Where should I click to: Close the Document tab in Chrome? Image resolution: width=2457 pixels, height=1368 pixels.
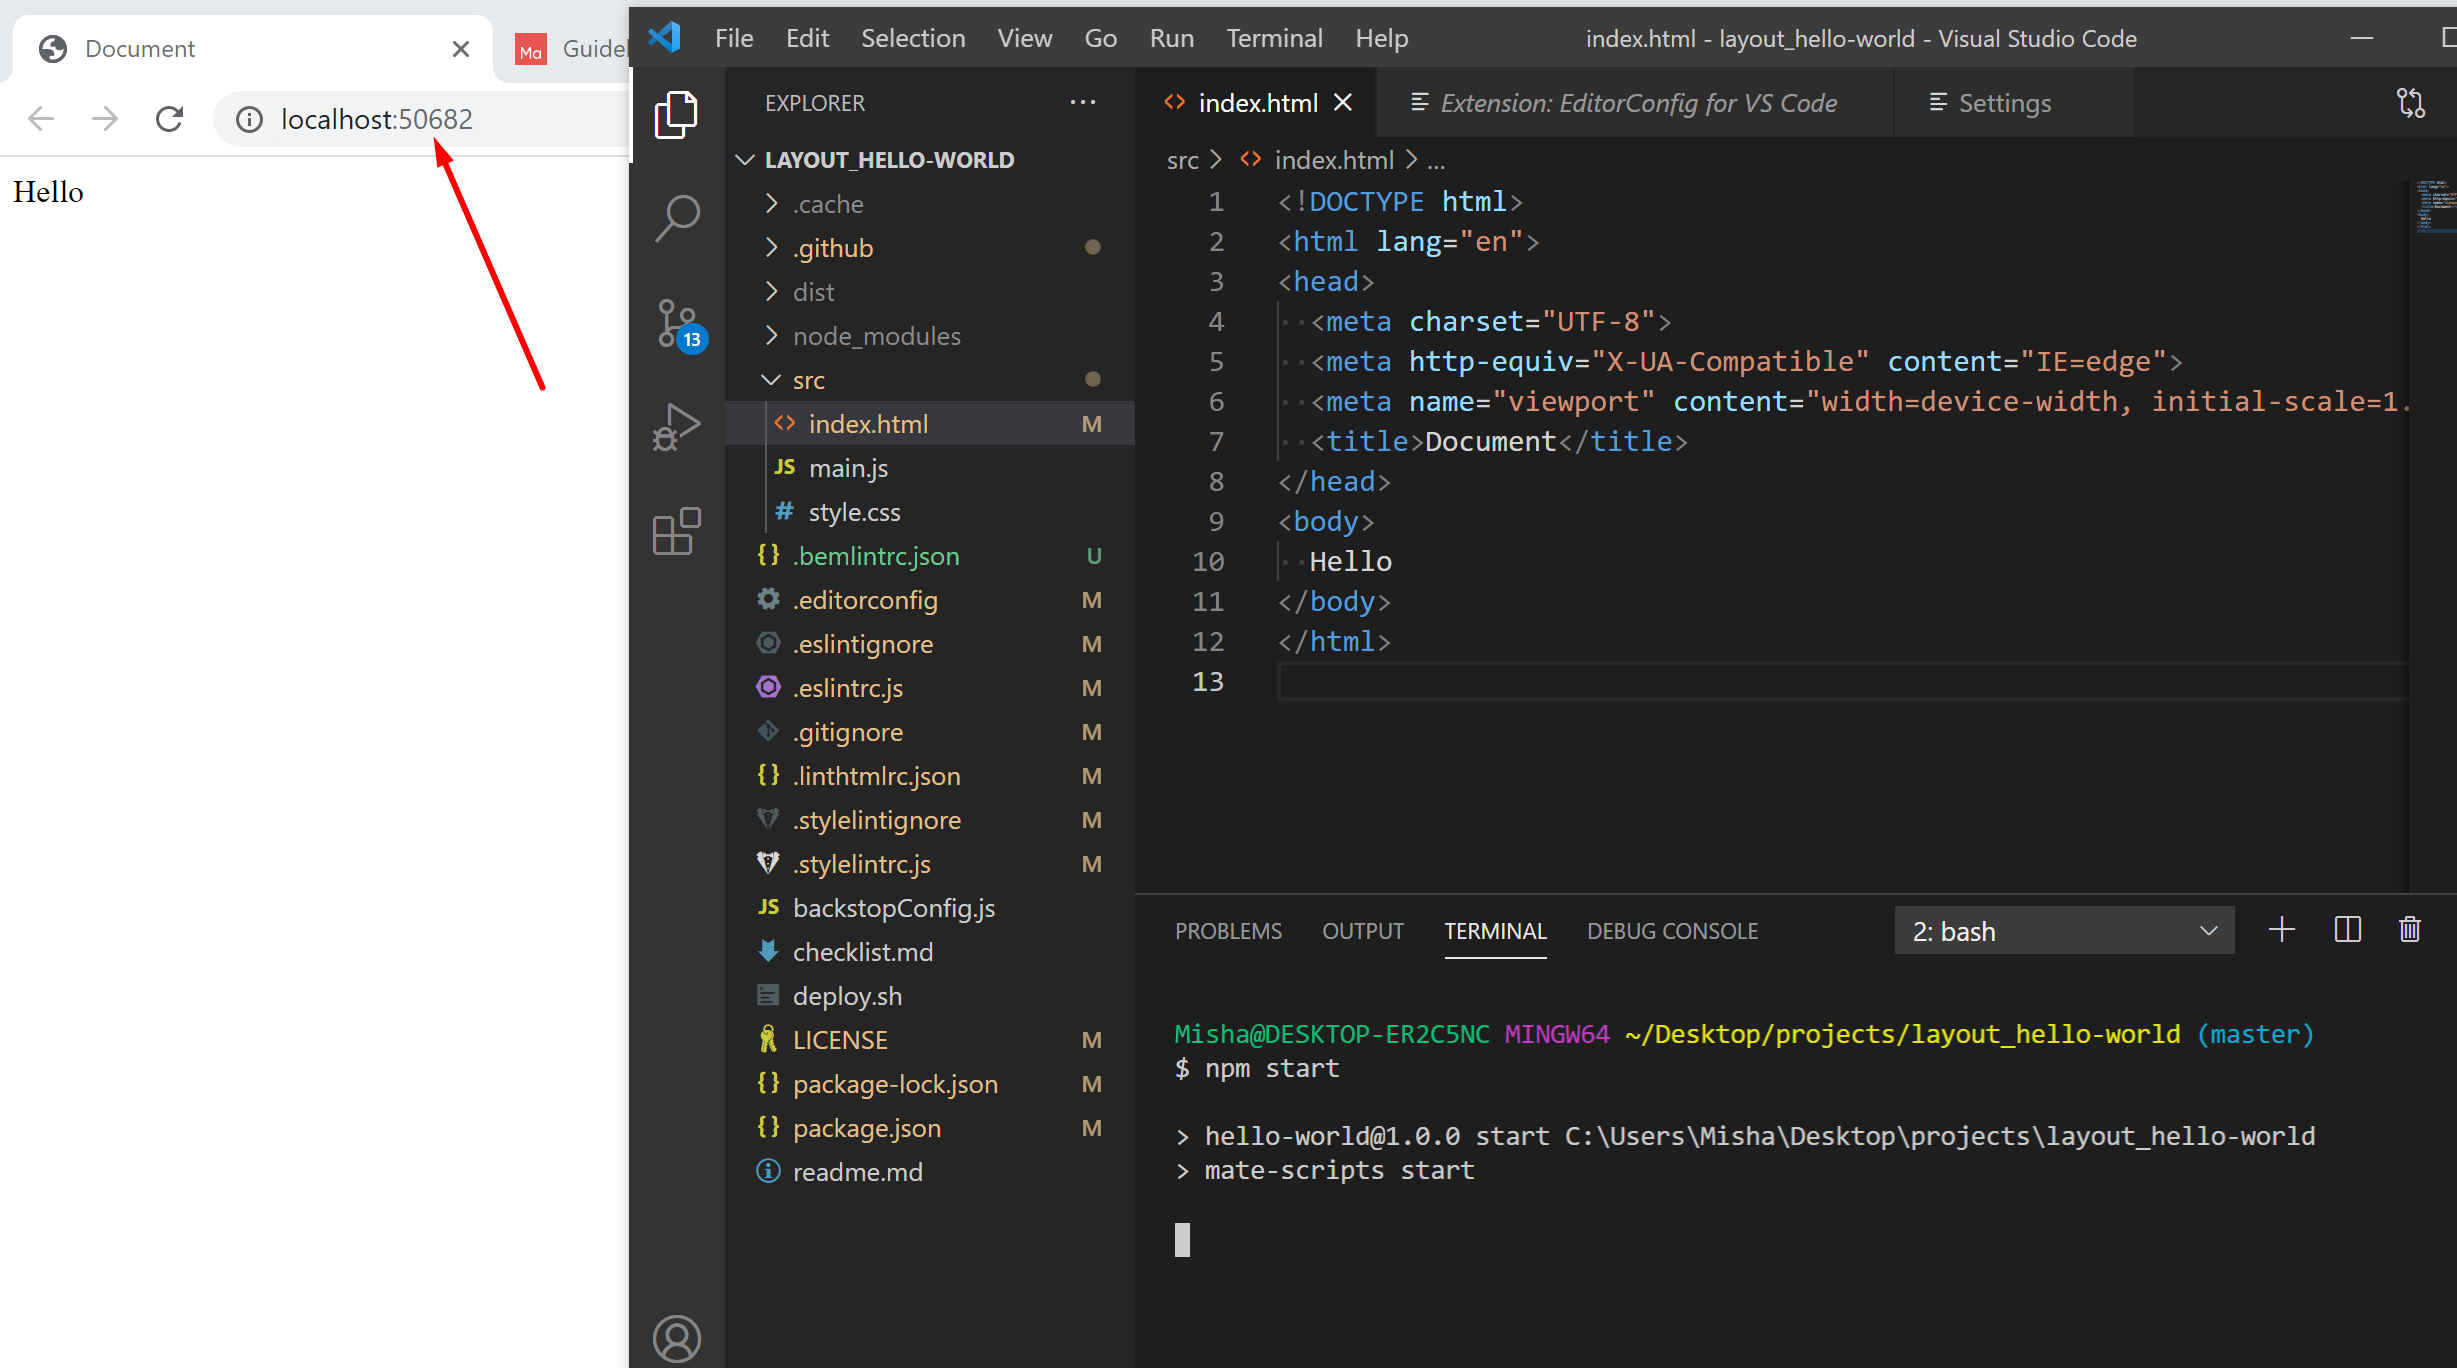pyautogui.click(x=461, y=49)
